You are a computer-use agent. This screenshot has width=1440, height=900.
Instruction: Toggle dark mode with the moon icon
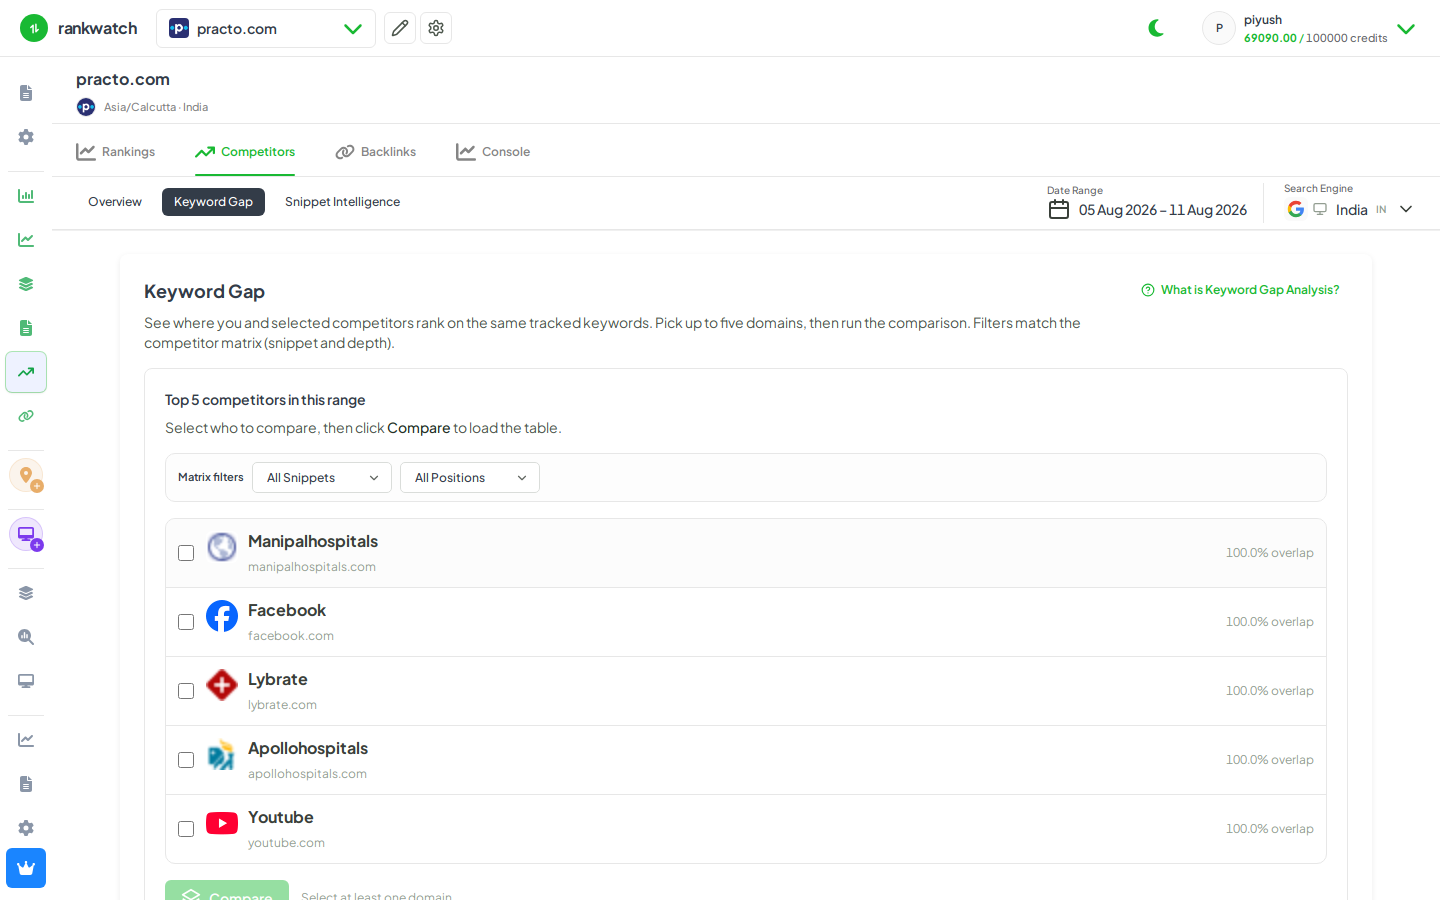(x=1156, y=28)
